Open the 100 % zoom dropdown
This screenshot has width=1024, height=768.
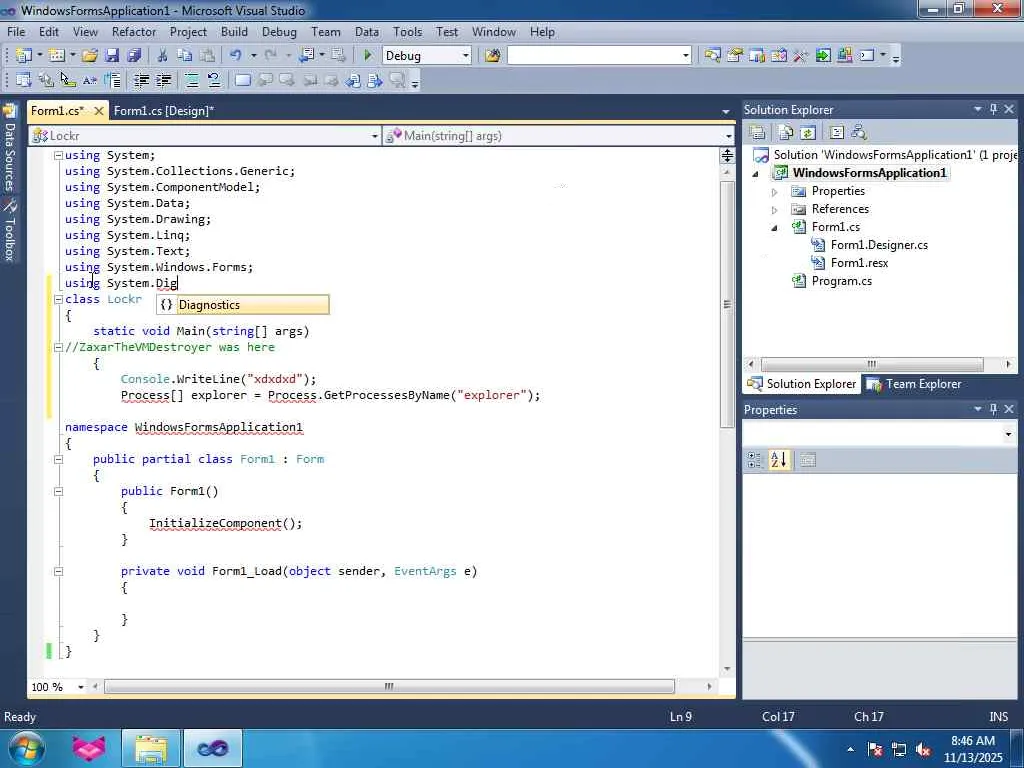[81, 687]
